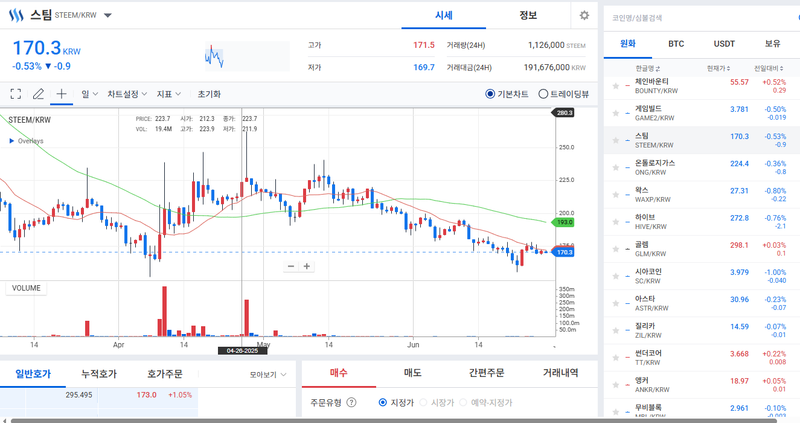This screenshot has height=423, width=800.
Task: Open the STEEM/KRW market selector dropdown
Action: tap(108, 15)
